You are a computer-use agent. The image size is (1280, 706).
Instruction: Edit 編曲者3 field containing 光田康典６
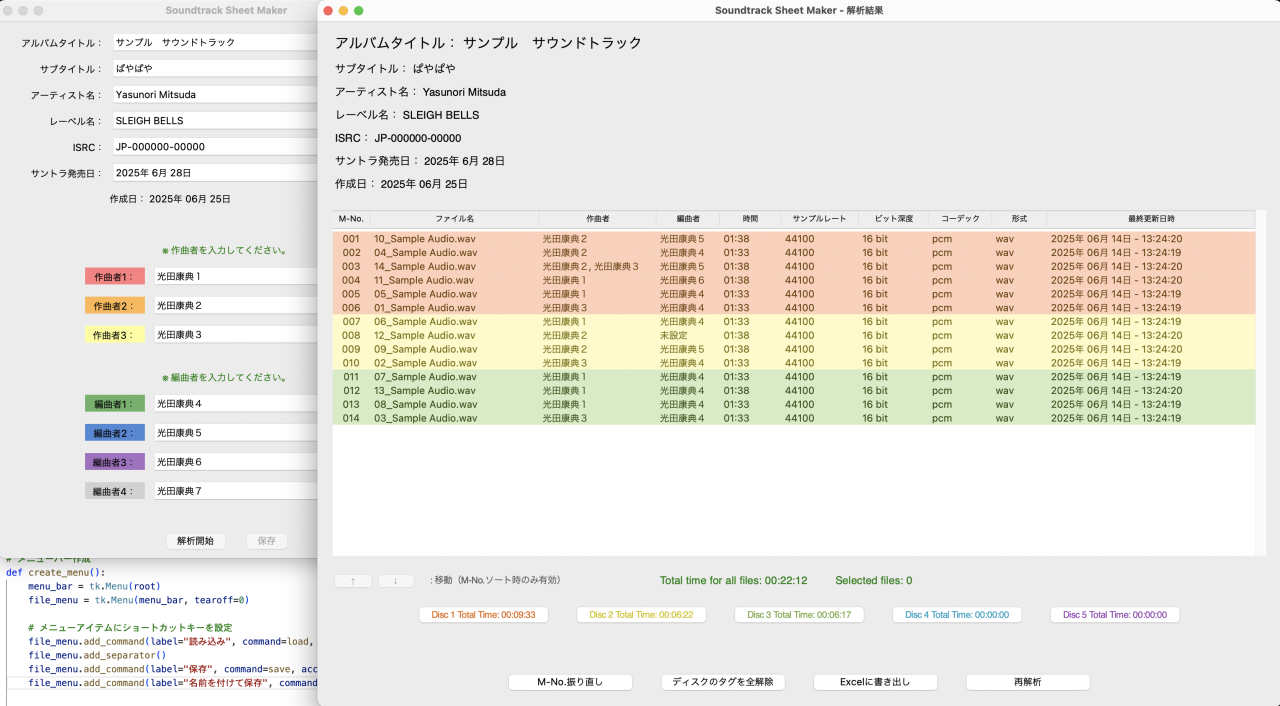pos(235,462)
